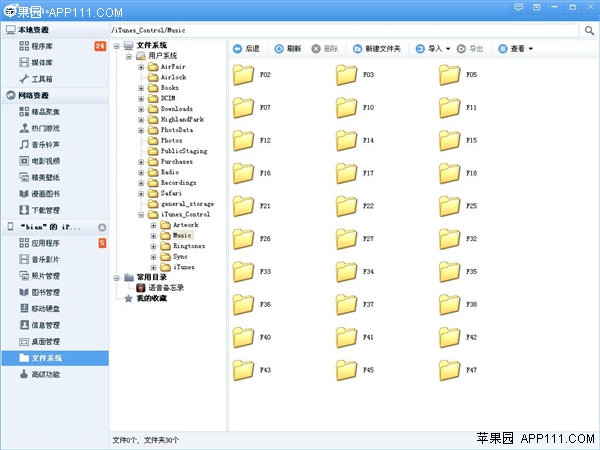600x450 pixels.
Task: Select the Sync folder in the tree
Action: click(x=174, y=257)
